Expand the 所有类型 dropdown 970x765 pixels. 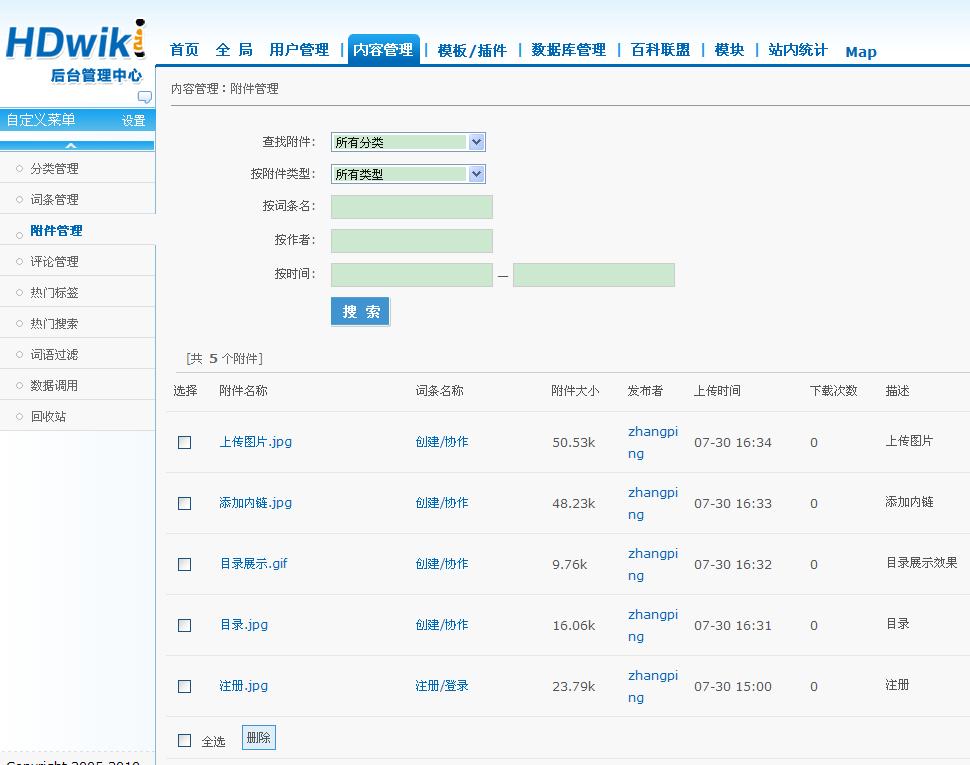click(x=408, y=174)
